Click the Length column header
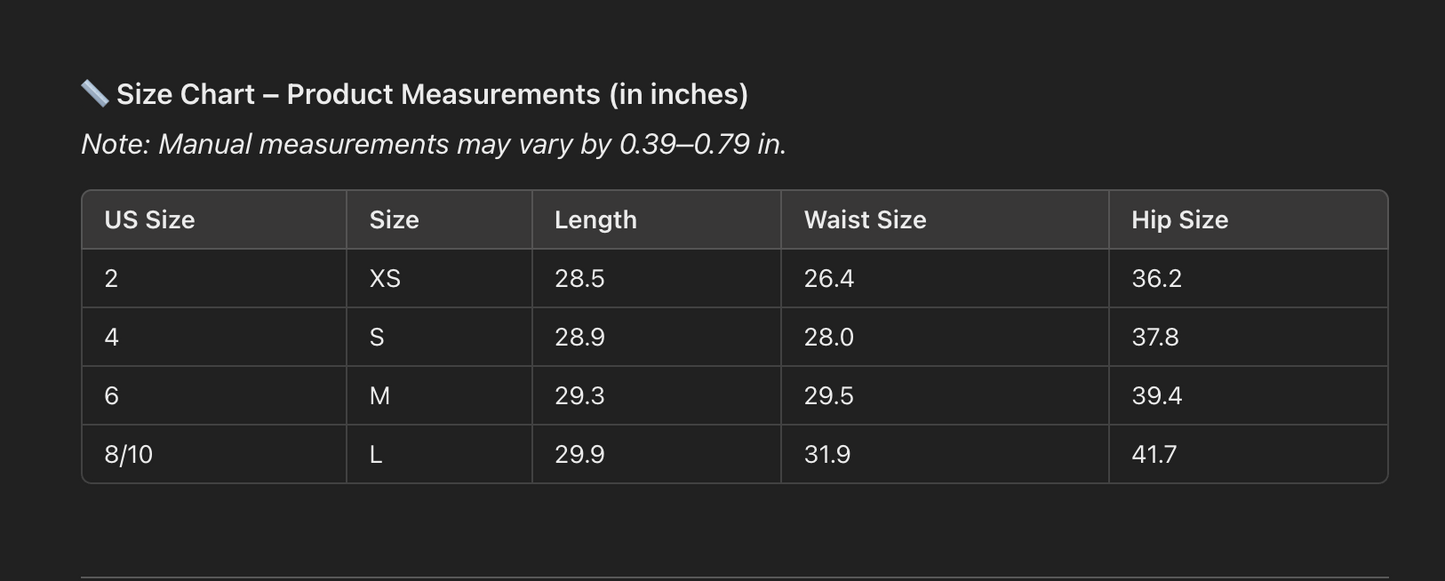Screen dimensions: 1445x581 tap(596, 220)
